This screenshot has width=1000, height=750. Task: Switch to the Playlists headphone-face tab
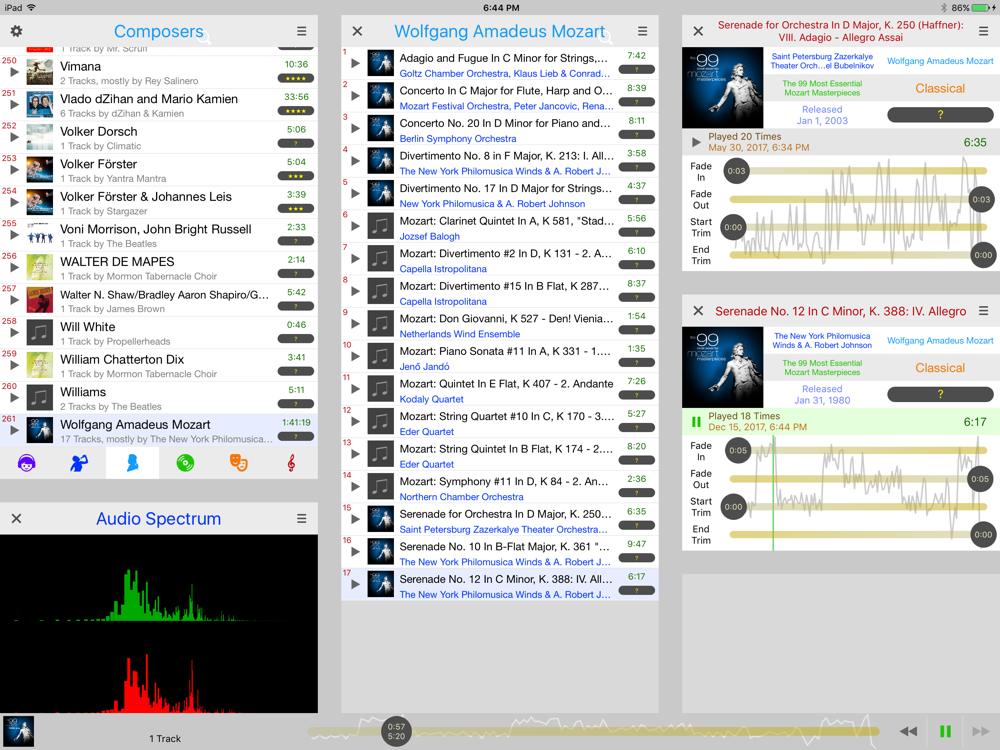(x=26, y=463)
